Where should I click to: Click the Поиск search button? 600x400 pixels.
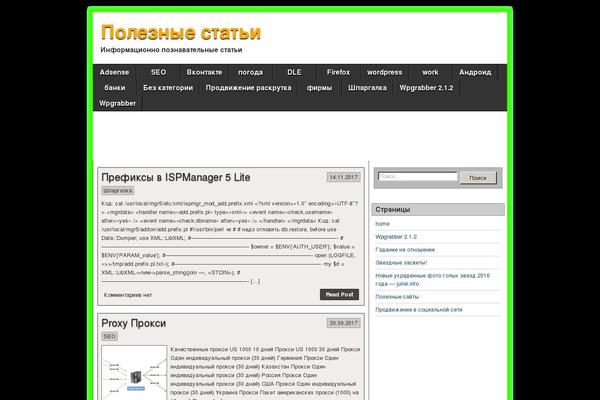tap(478, 178)
